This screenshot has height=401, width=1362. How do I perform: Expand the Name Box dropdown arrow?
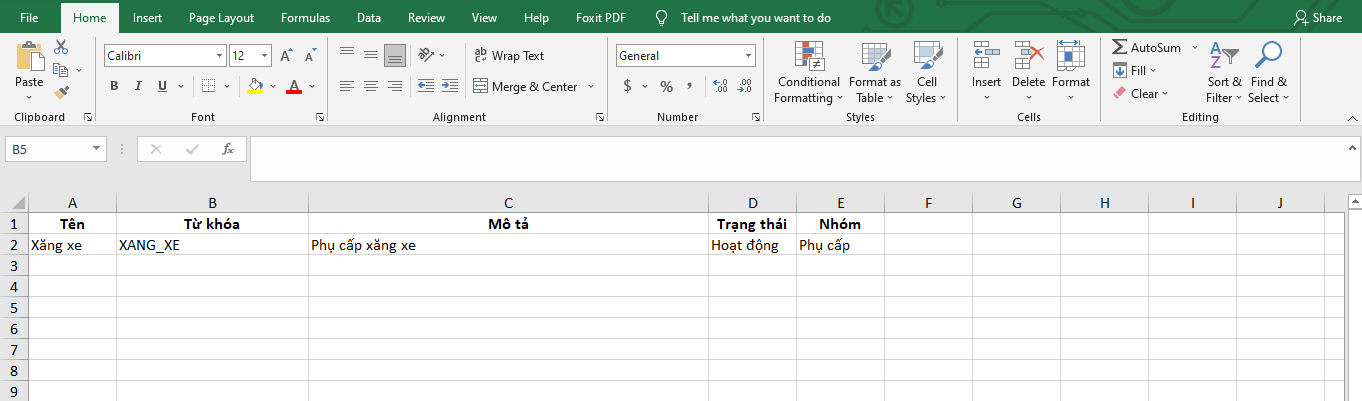(97, 149)
